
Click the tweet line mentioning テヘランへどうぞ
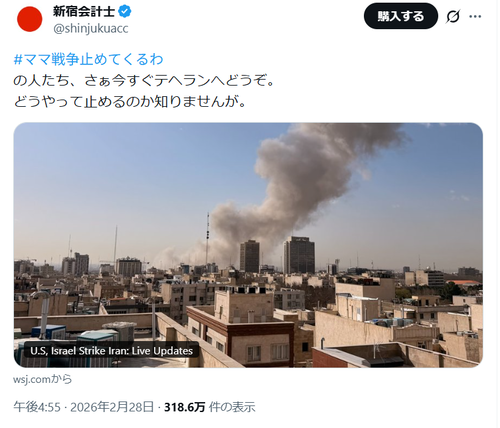[144, 81]
